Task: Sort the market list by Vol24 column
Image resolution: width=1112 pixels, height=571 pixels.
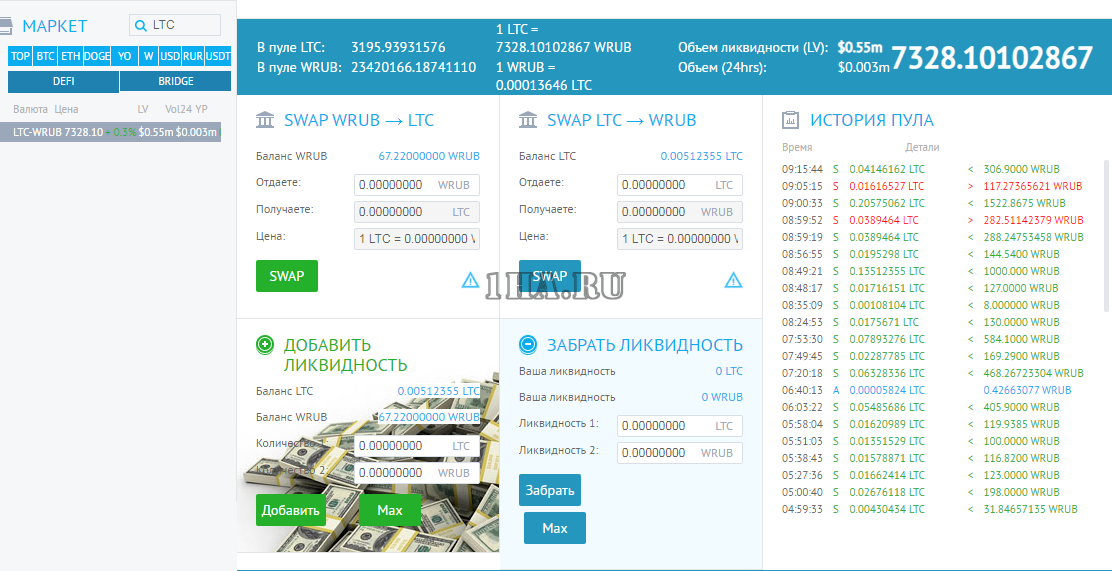Action: tap(178, 109)
